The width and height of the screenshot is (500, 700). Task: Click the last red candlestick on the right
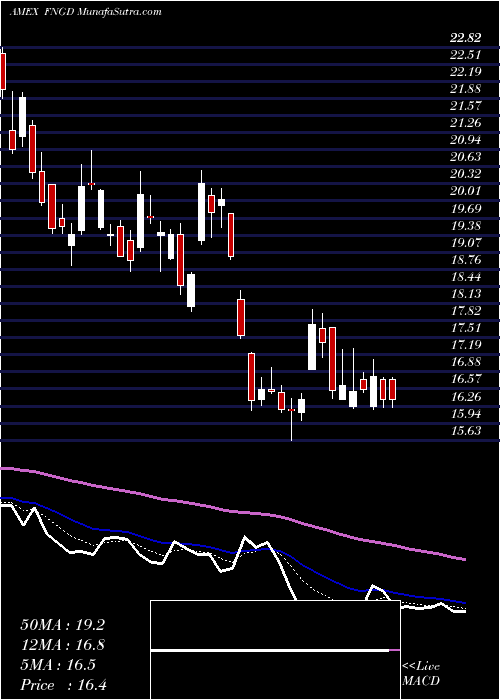pyautogui.click(x=393, y=389)
